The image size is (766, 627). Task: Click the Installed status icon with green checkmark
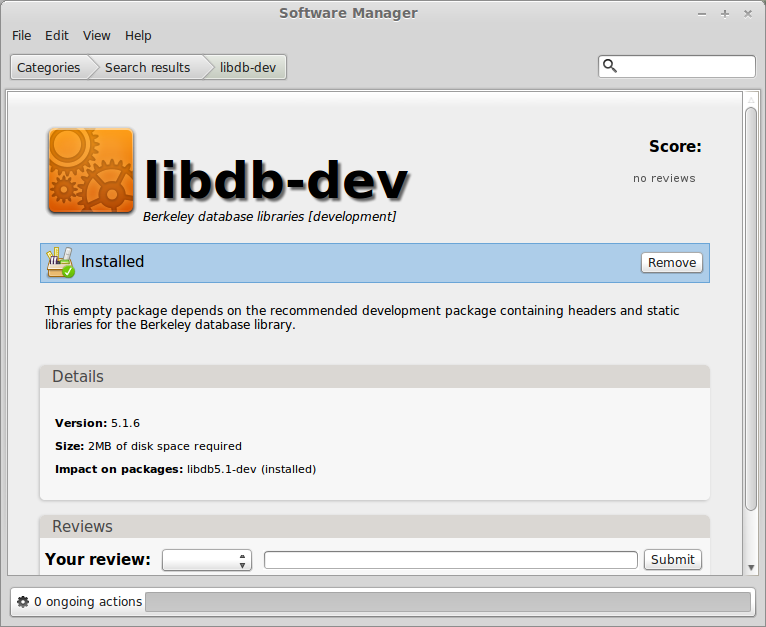tap(60, 262)
